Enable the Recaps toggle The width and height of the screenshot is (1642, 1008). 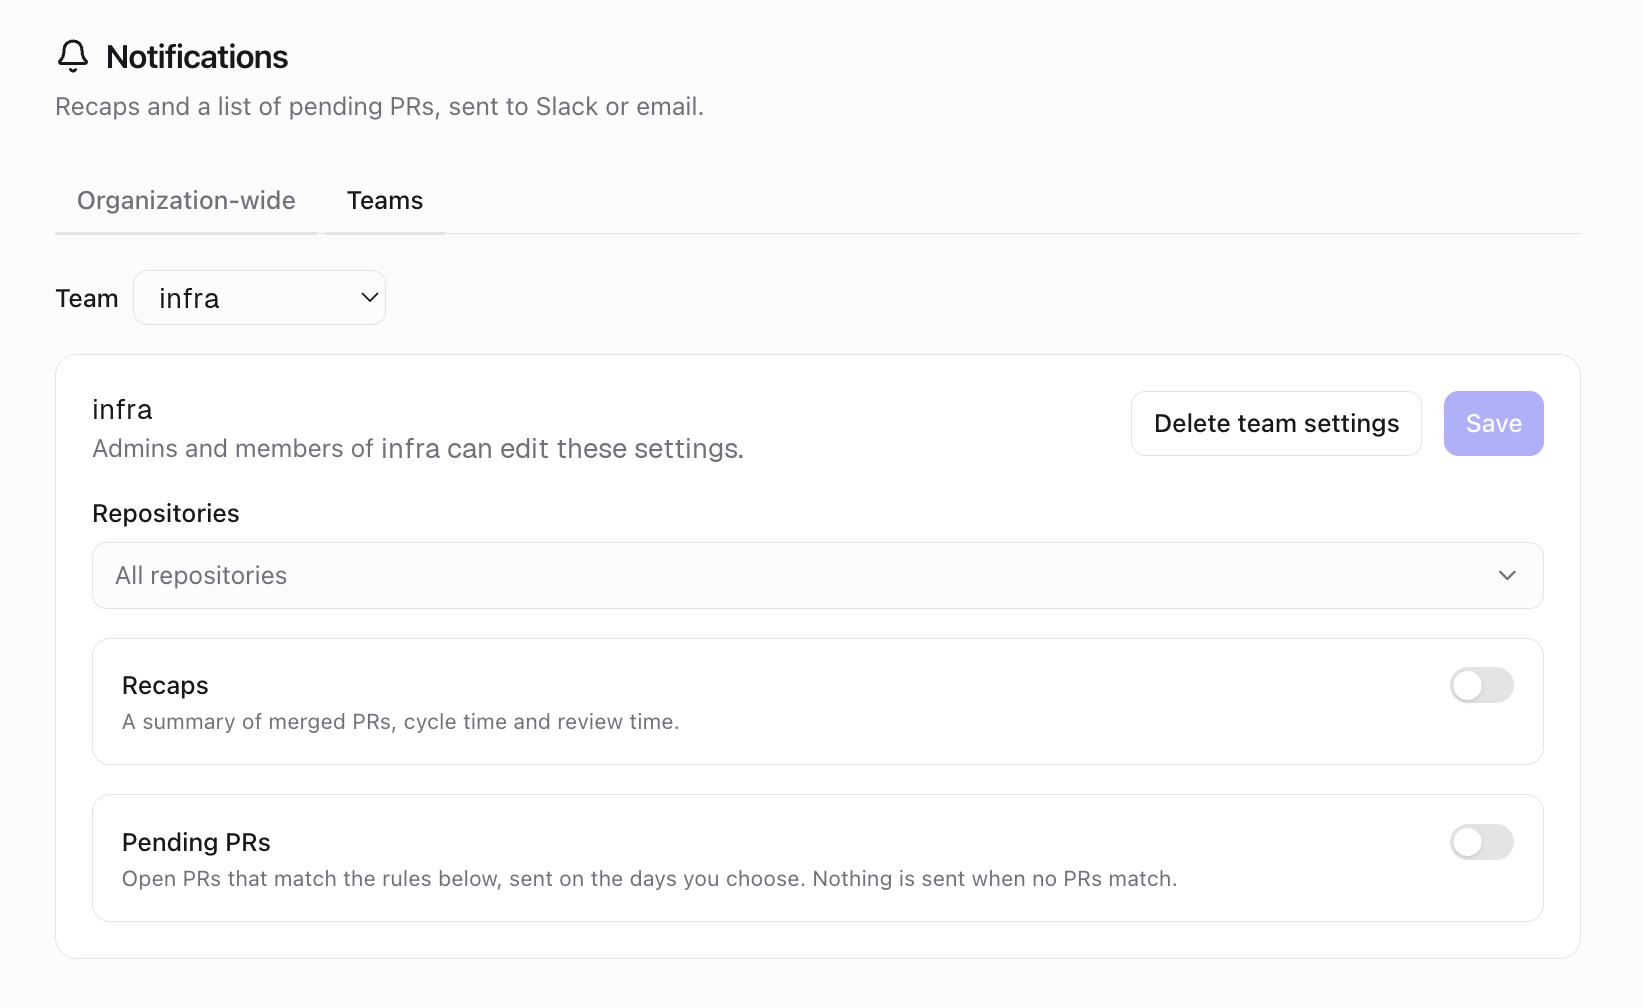point(1481,685)
